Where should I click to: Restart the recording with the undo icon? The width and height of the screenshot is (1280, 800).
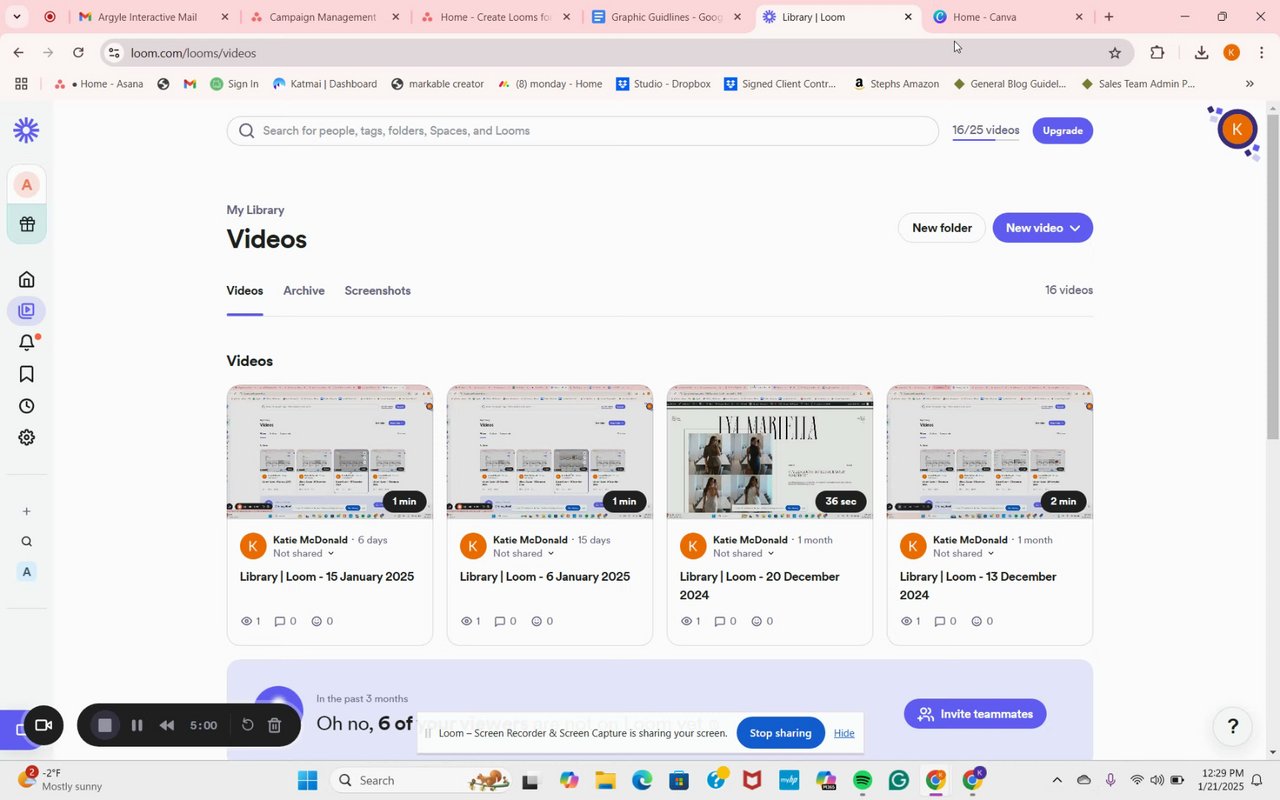coord(248,726)
